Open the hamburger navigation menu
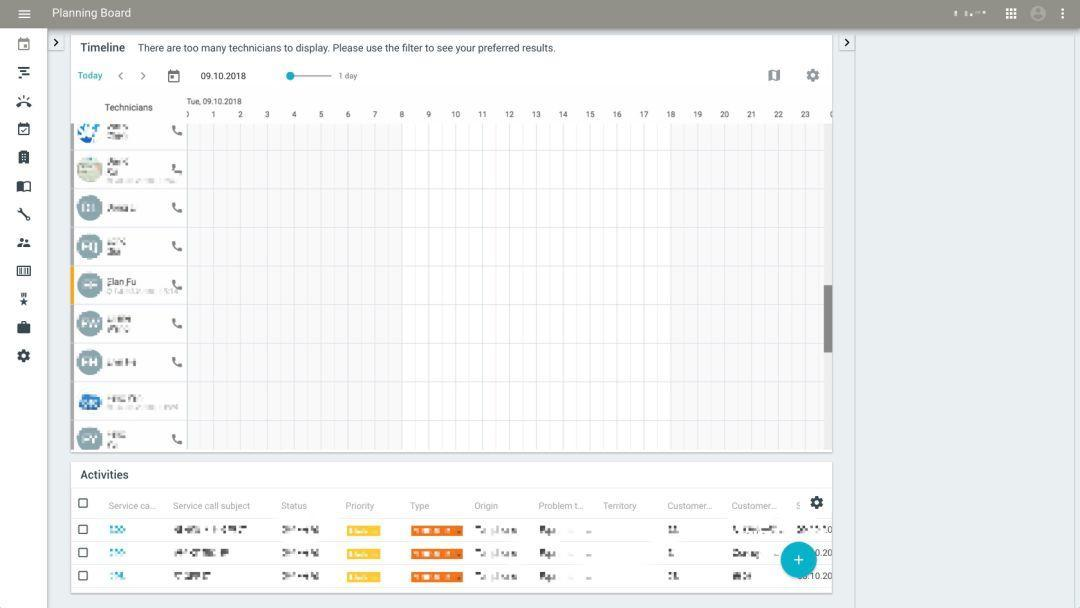 click(x=24, y=14)
